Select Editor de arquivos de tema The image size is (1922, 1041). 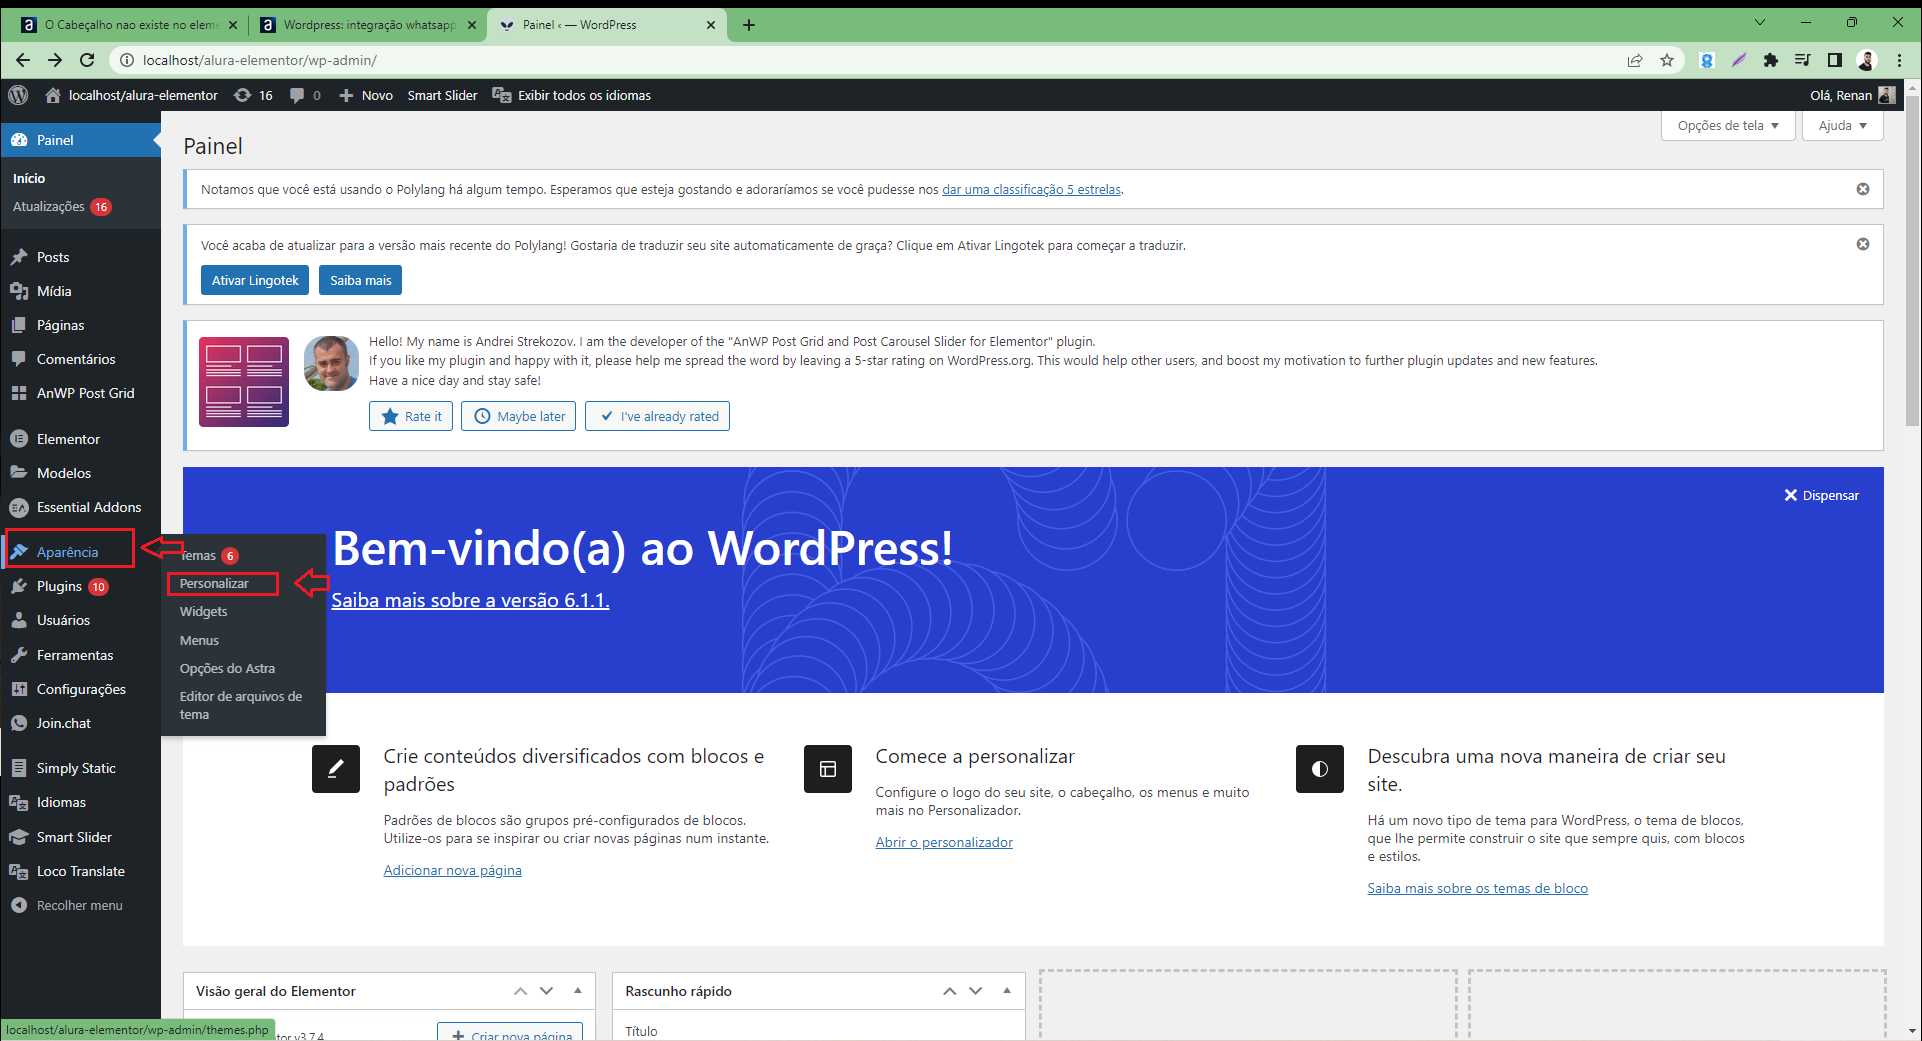[x=241, y=705]
